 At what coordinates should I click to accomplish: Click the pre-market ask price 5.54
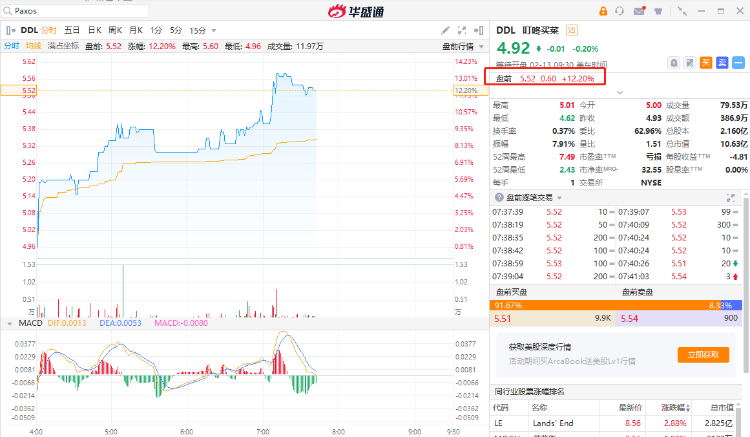tap(629, 318)
